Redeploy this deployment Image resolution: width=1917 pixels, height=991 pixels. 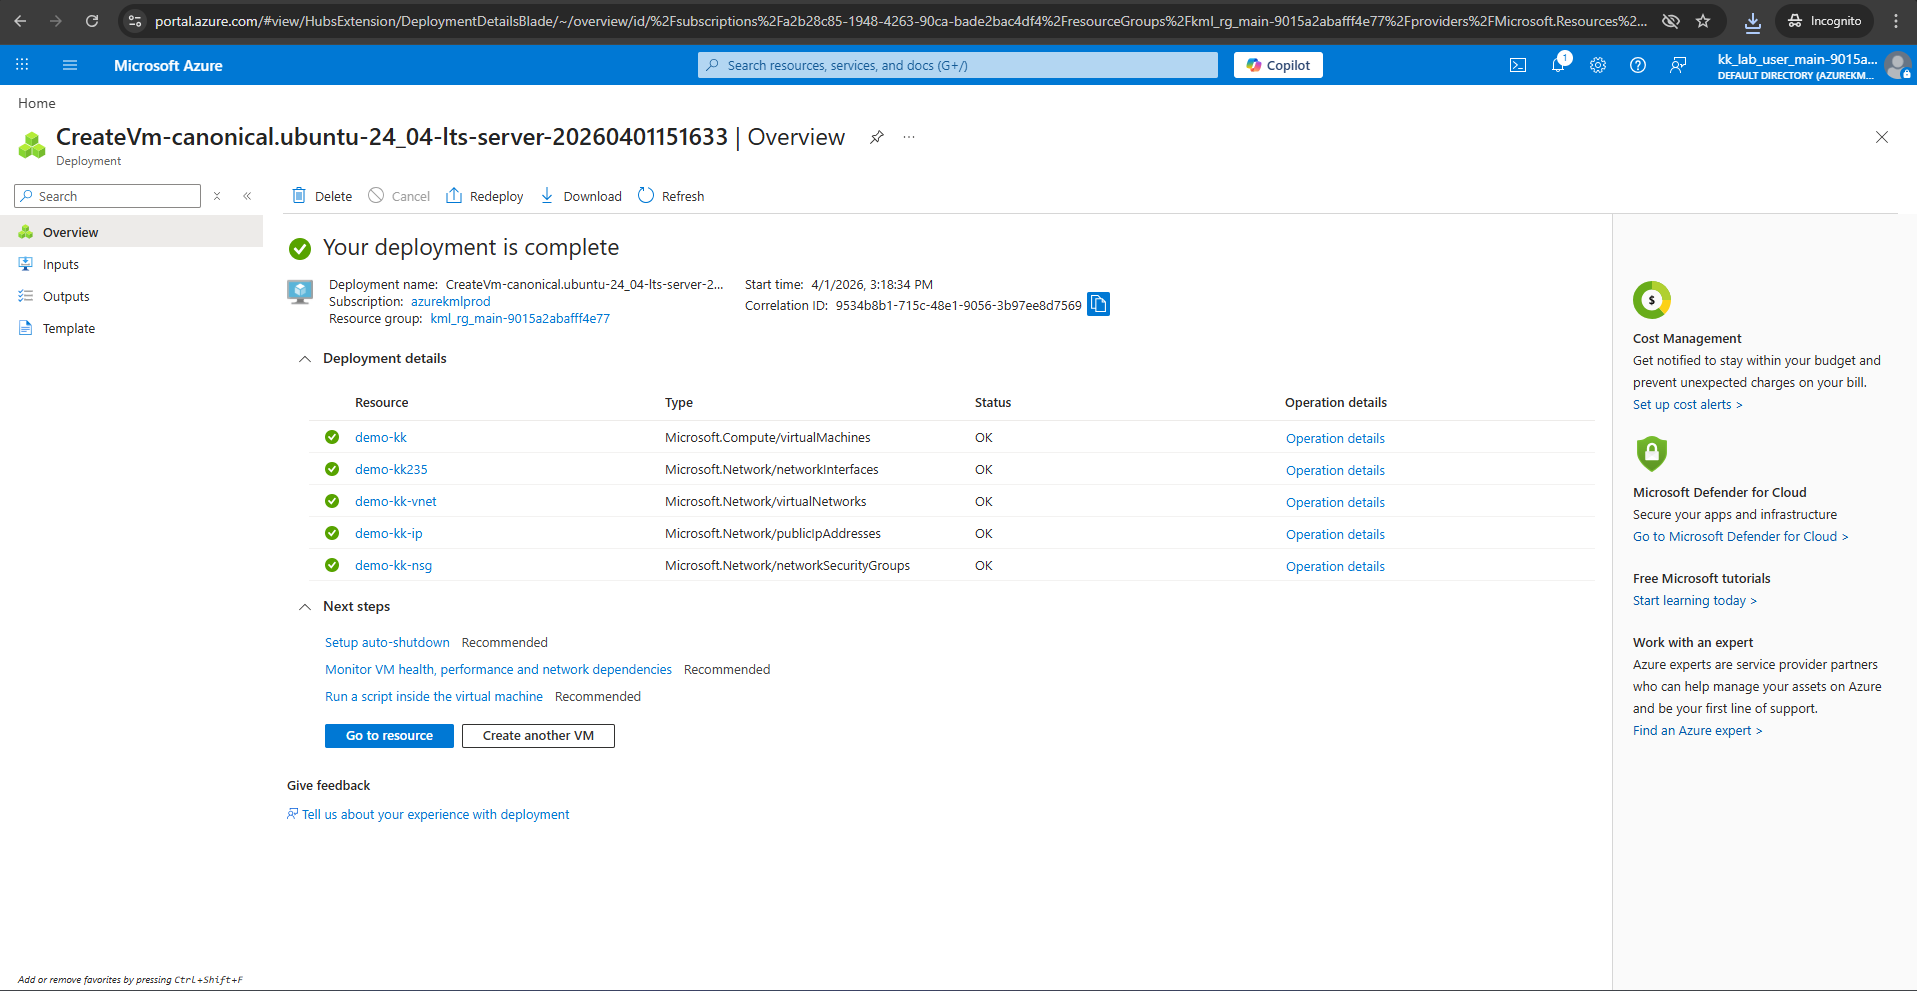484,196
